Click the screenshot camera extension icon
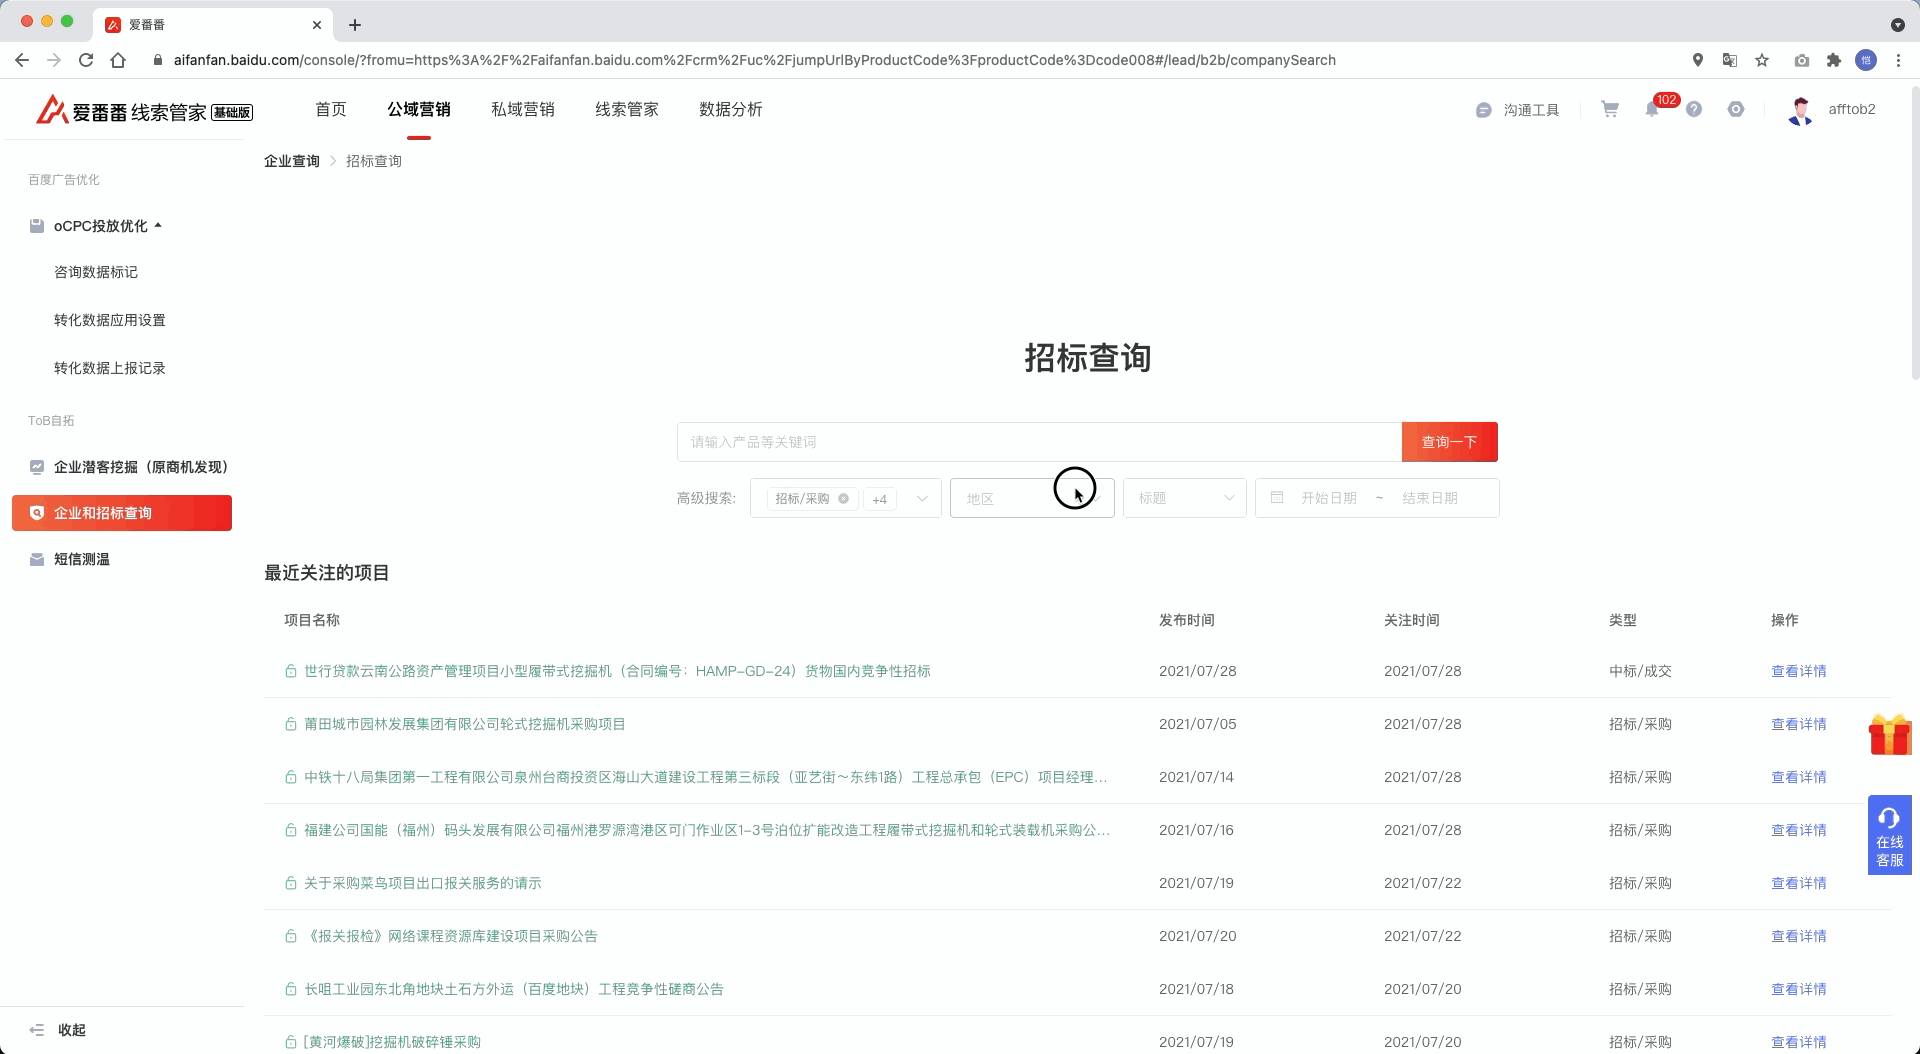1920x1054 pixels. pyautogui.click(x=1802, y=60)
